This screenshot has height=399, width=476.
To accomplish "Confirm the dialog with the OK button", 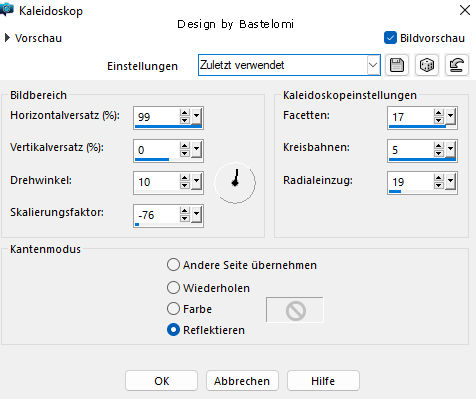I will pyautogui.click(x=162, y=380).
